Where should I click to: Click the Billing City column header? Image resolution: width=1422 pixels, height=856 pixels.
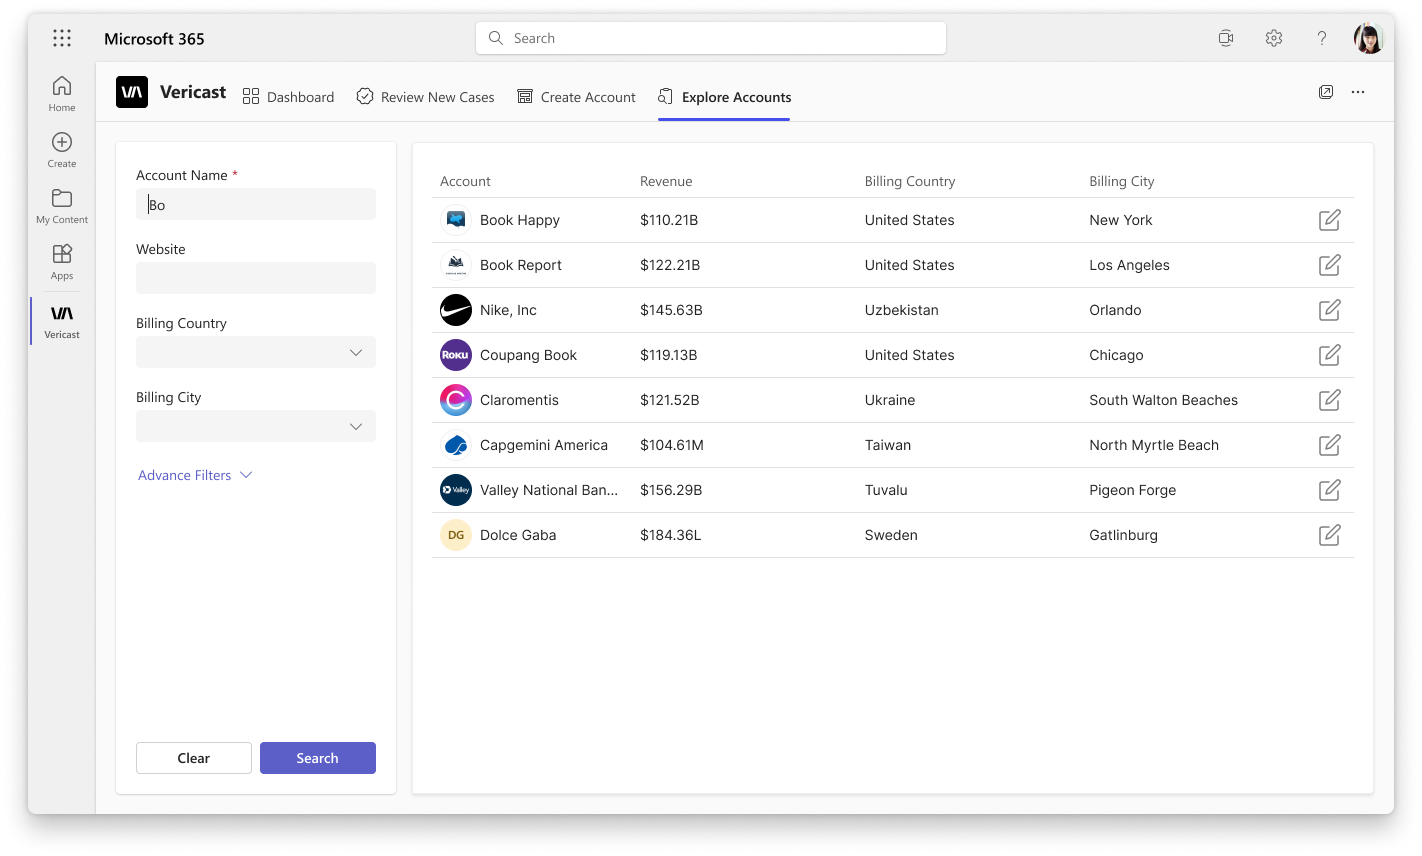click(1122, 181)
